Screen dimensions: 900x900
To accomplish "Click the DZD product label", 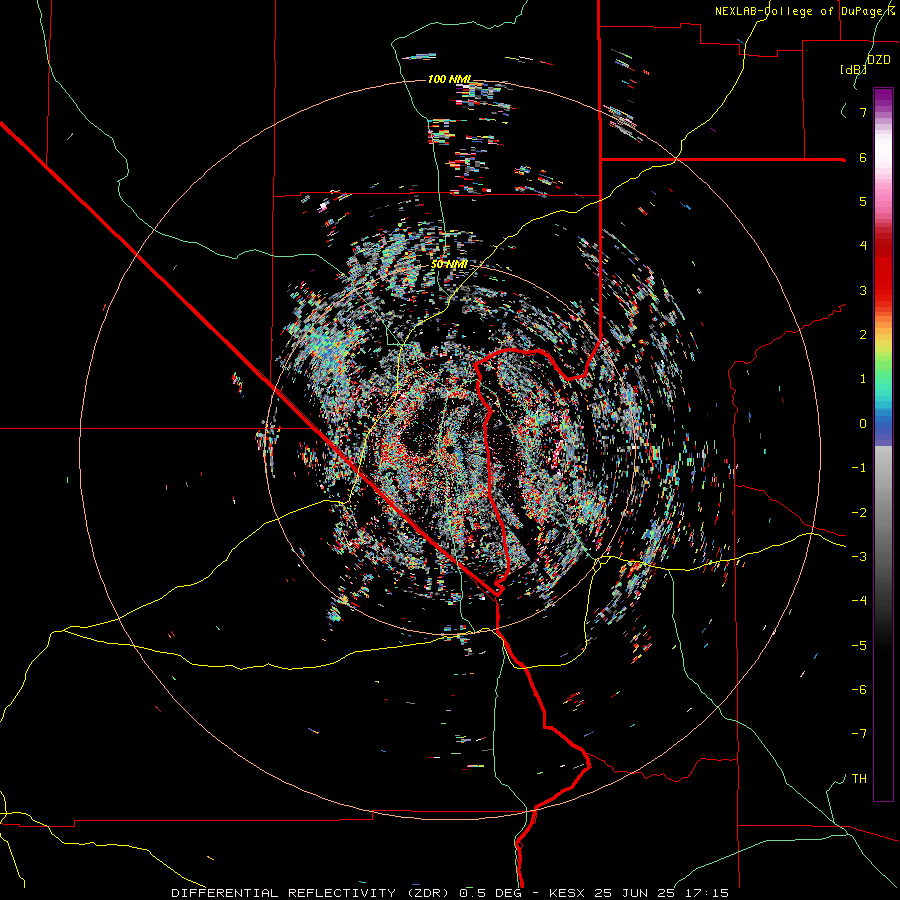I will click(879, 60).
